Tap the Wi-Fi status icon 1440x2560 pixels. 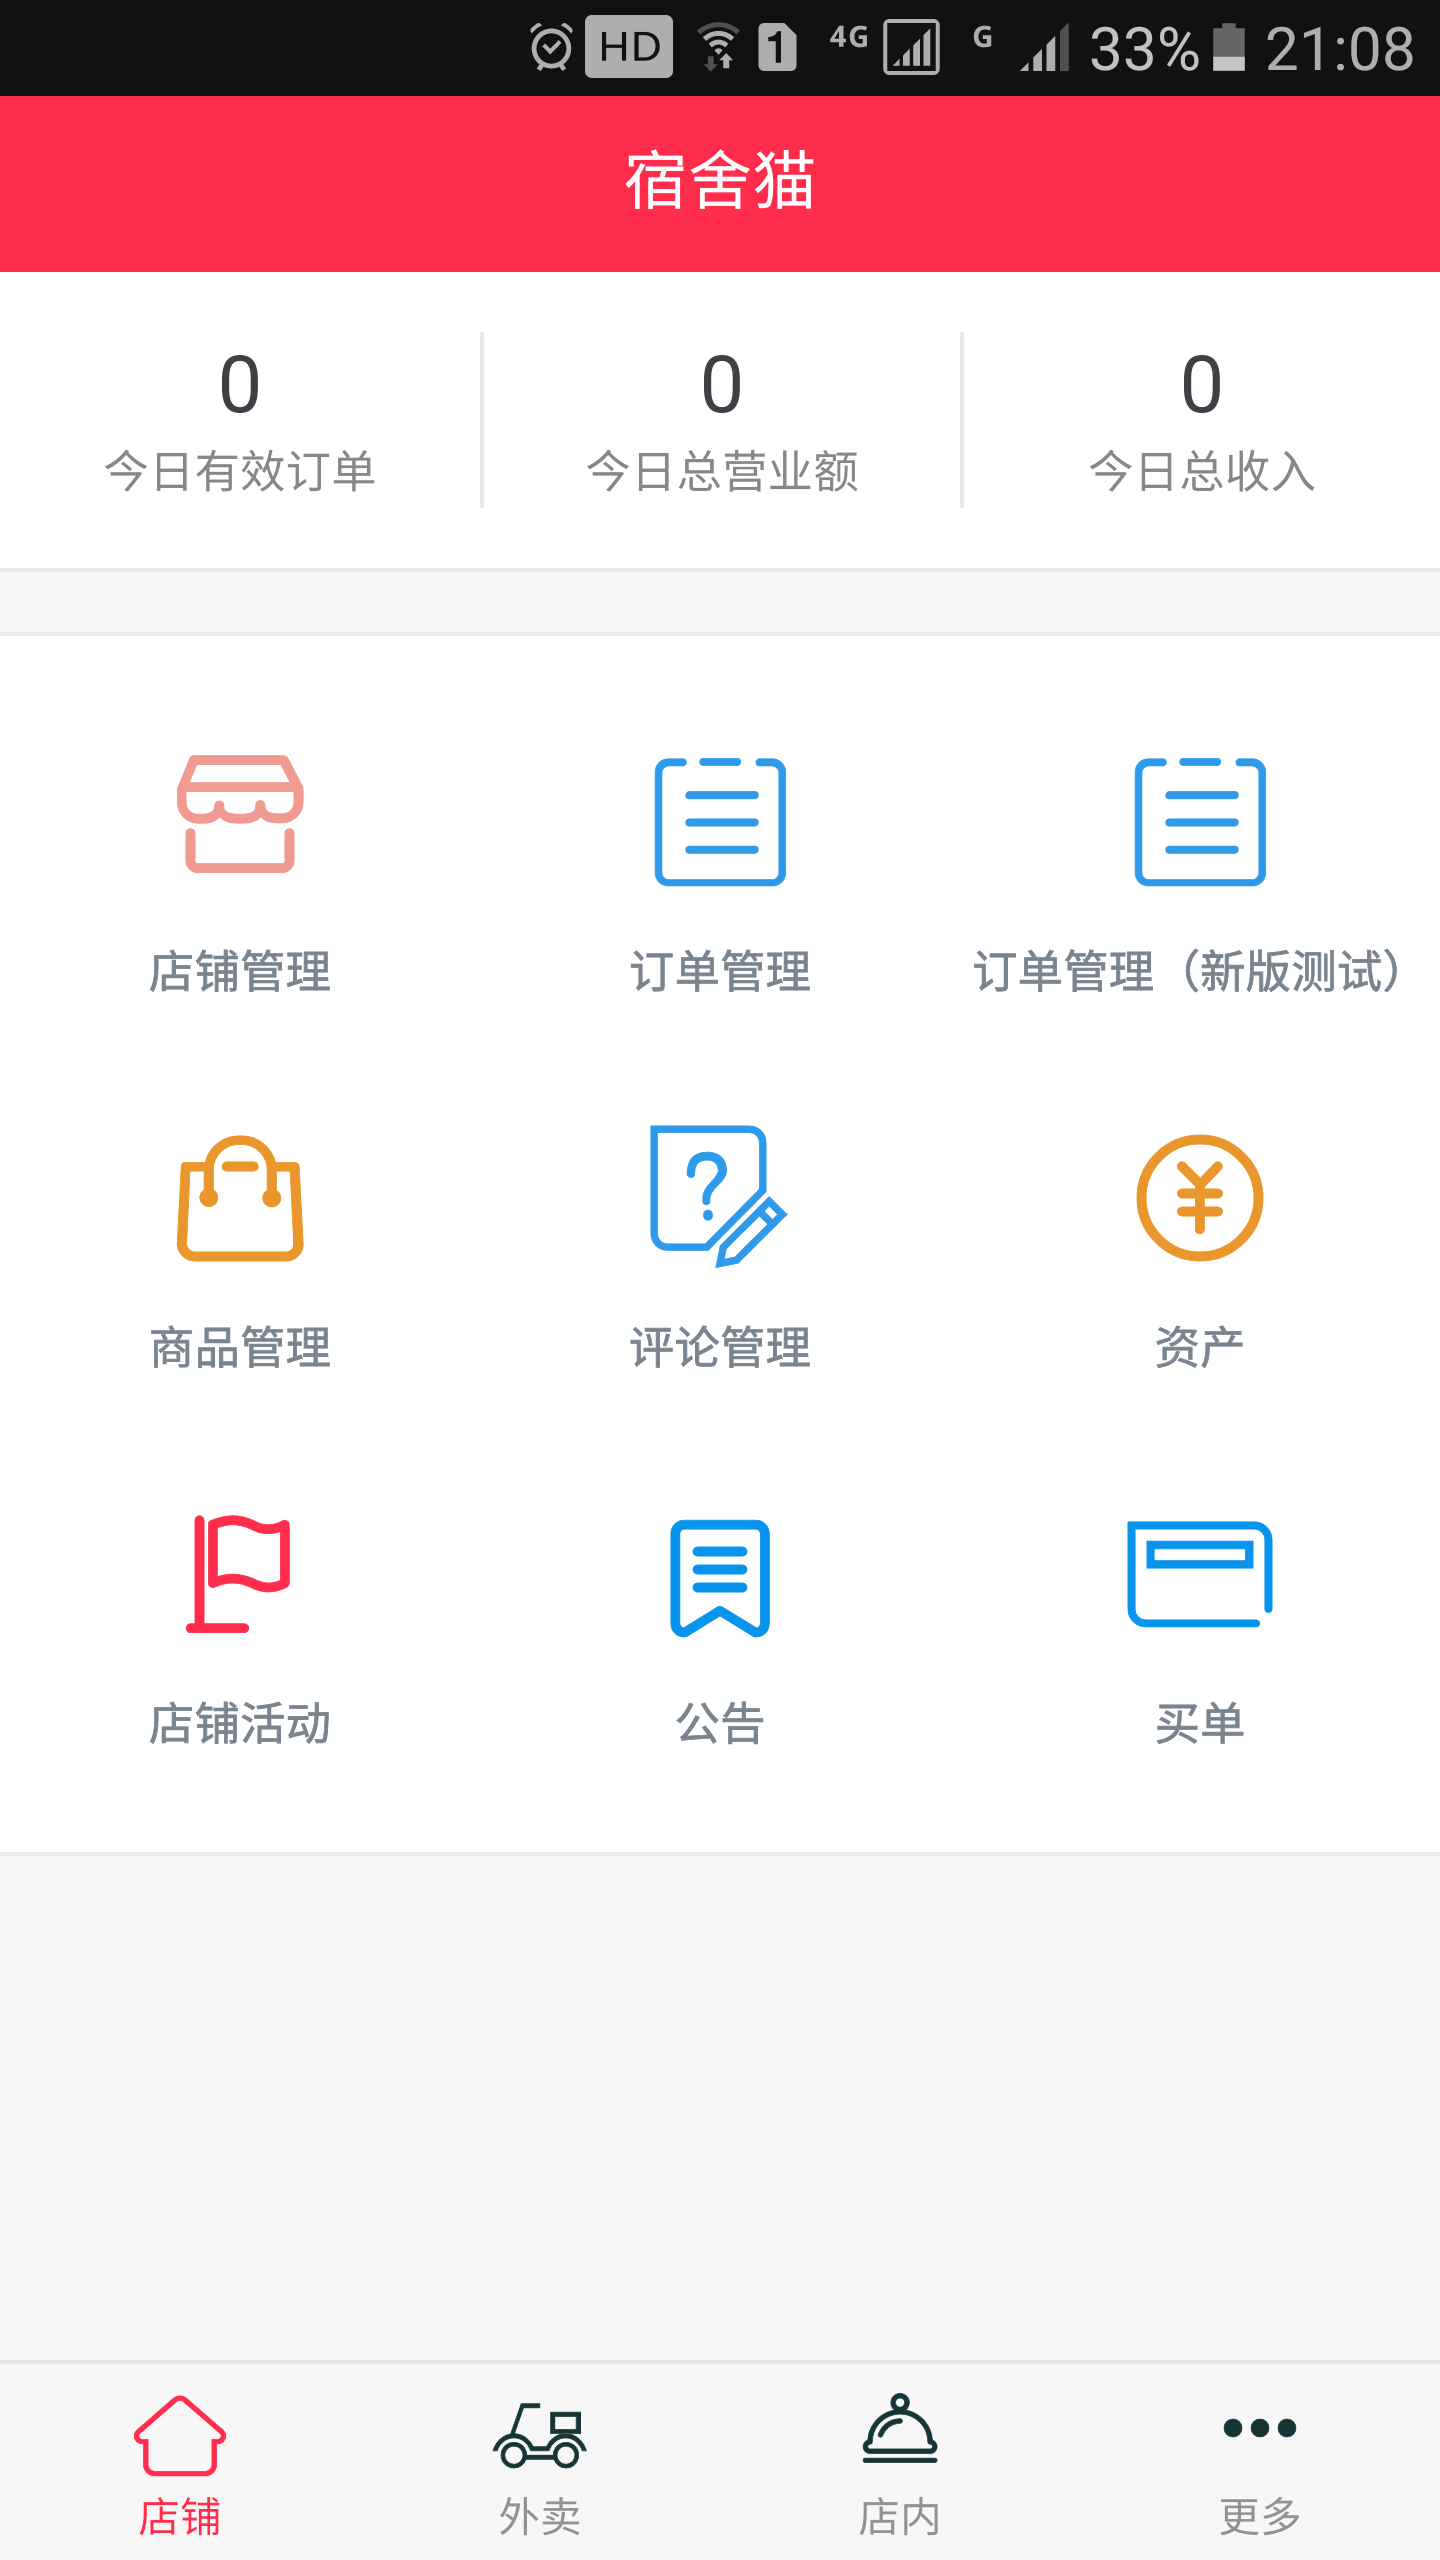[718, 47]
